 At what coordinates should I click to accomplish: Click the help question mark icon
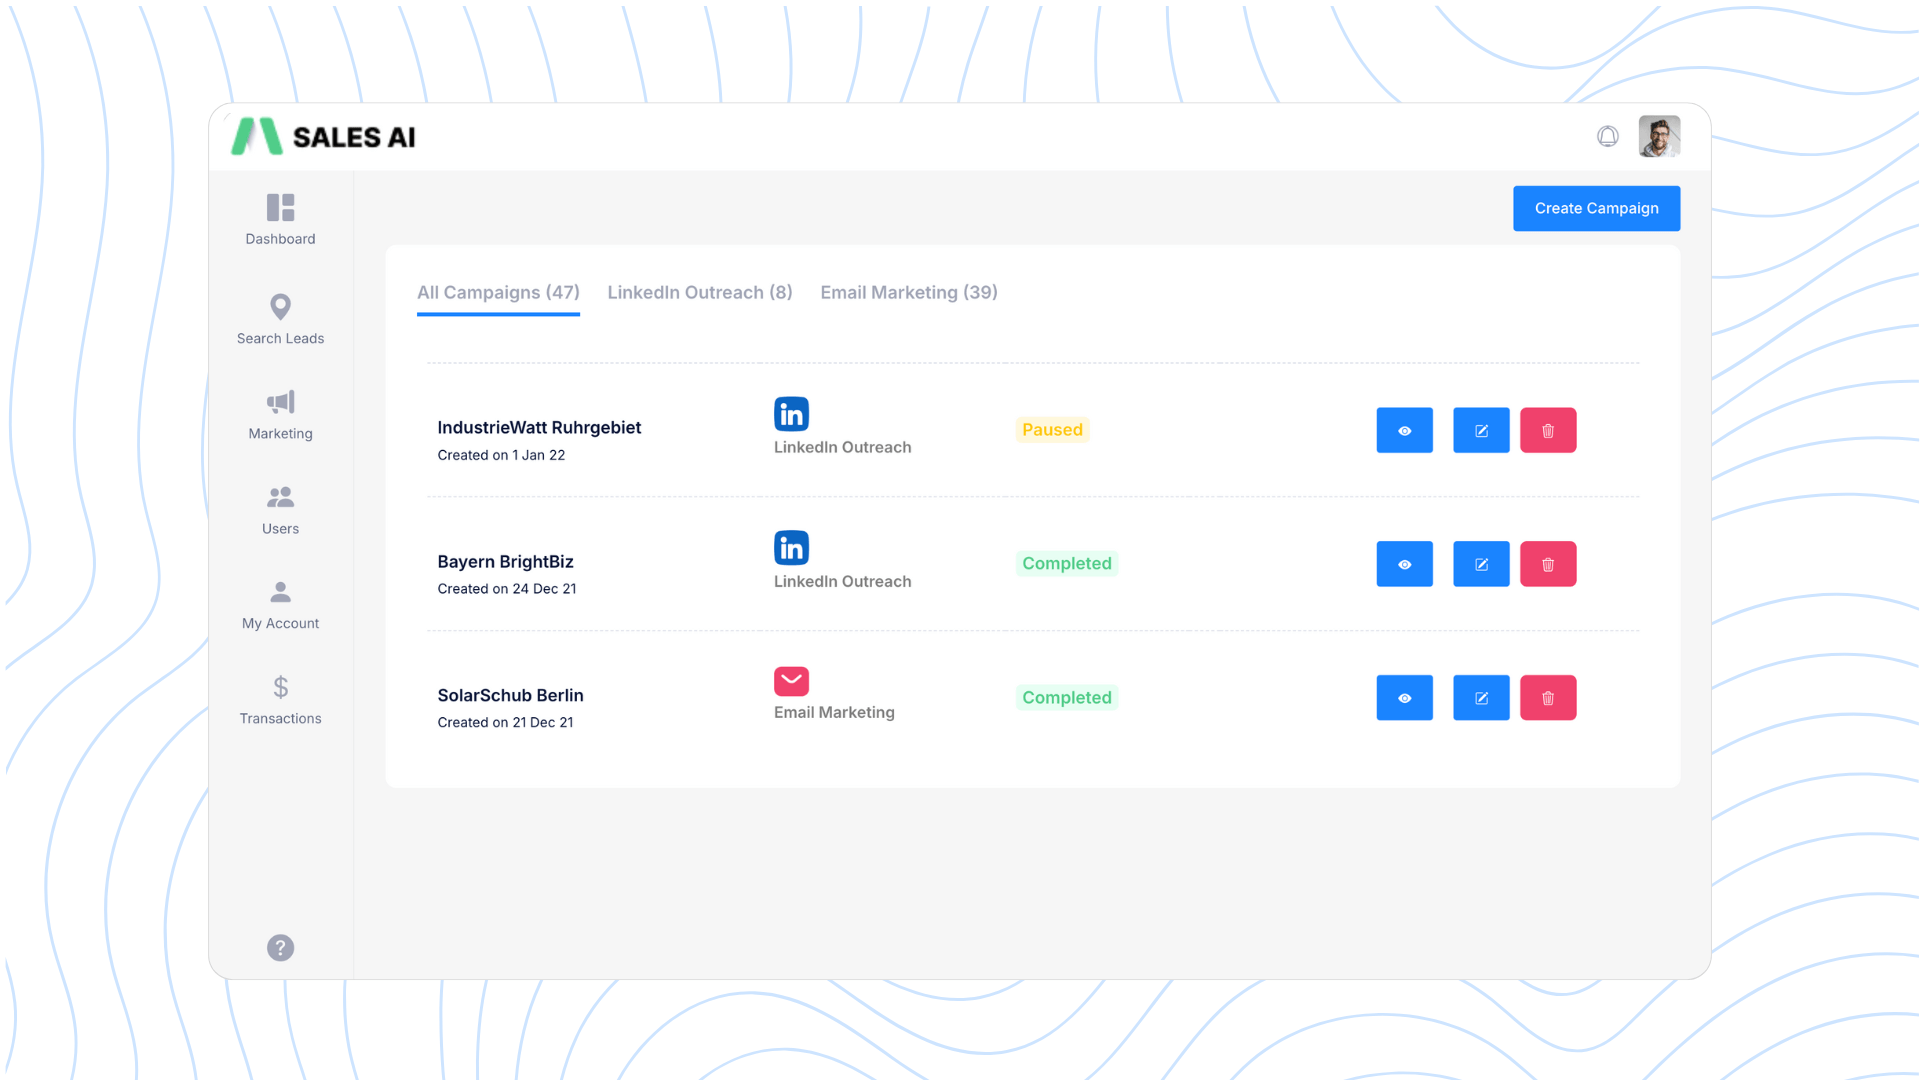click(280, 947)
